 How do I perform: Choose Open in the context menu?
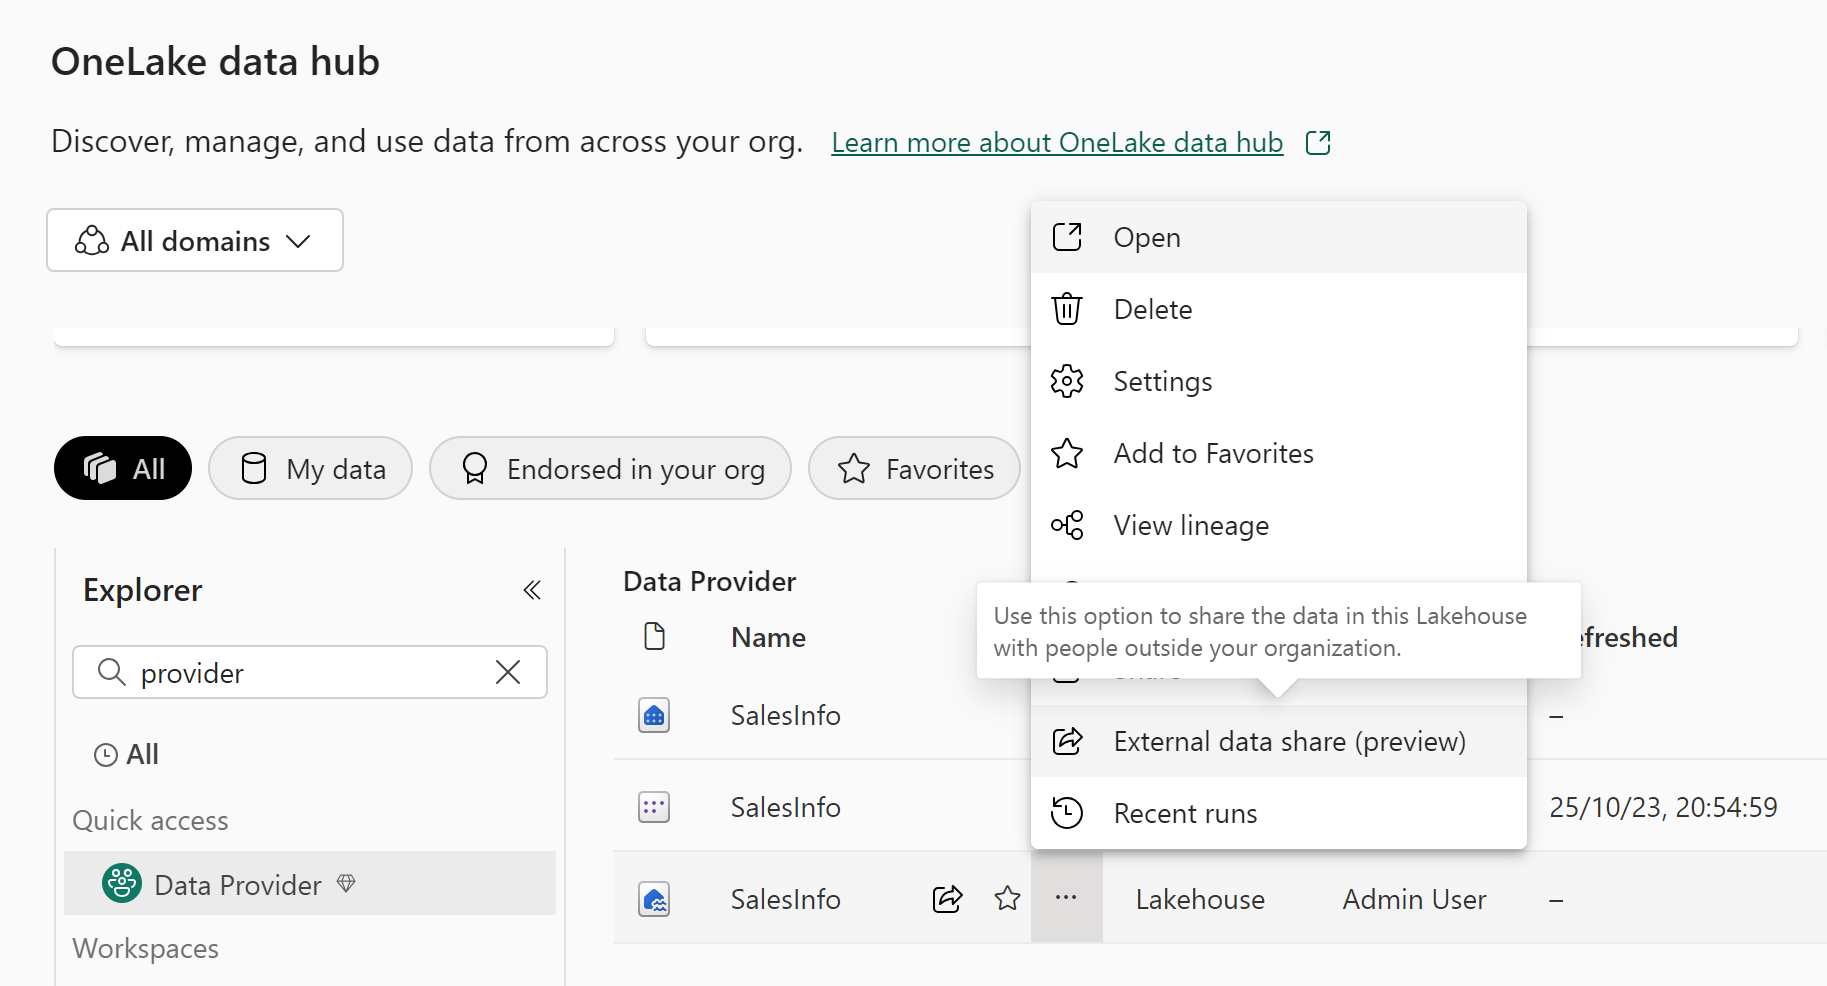[x=1279, y=238]
